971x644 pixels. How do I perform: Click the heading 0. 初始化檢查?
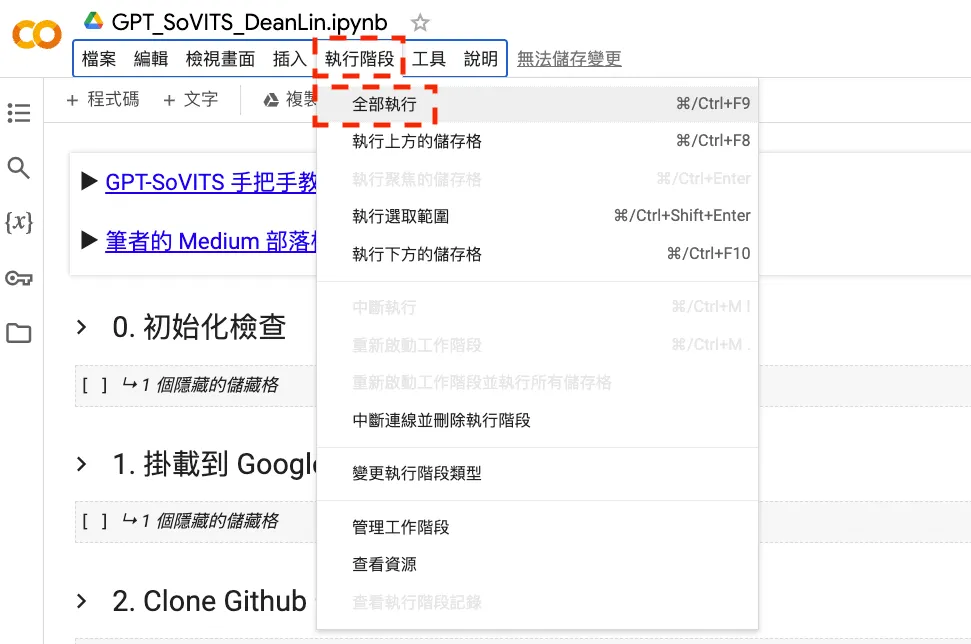click(199, 327)
